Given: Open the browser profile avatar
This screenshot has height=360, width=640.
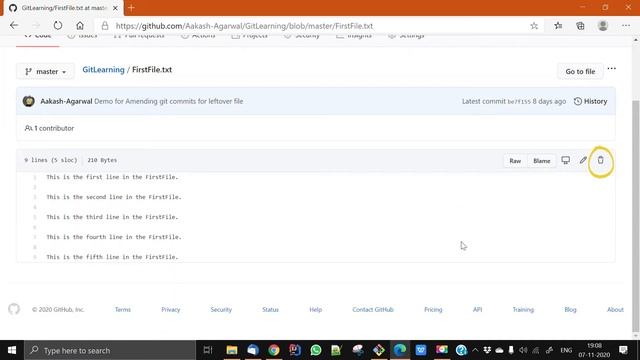Looking at the screenshot, I should pyautogui.click(x=603, y=25).
